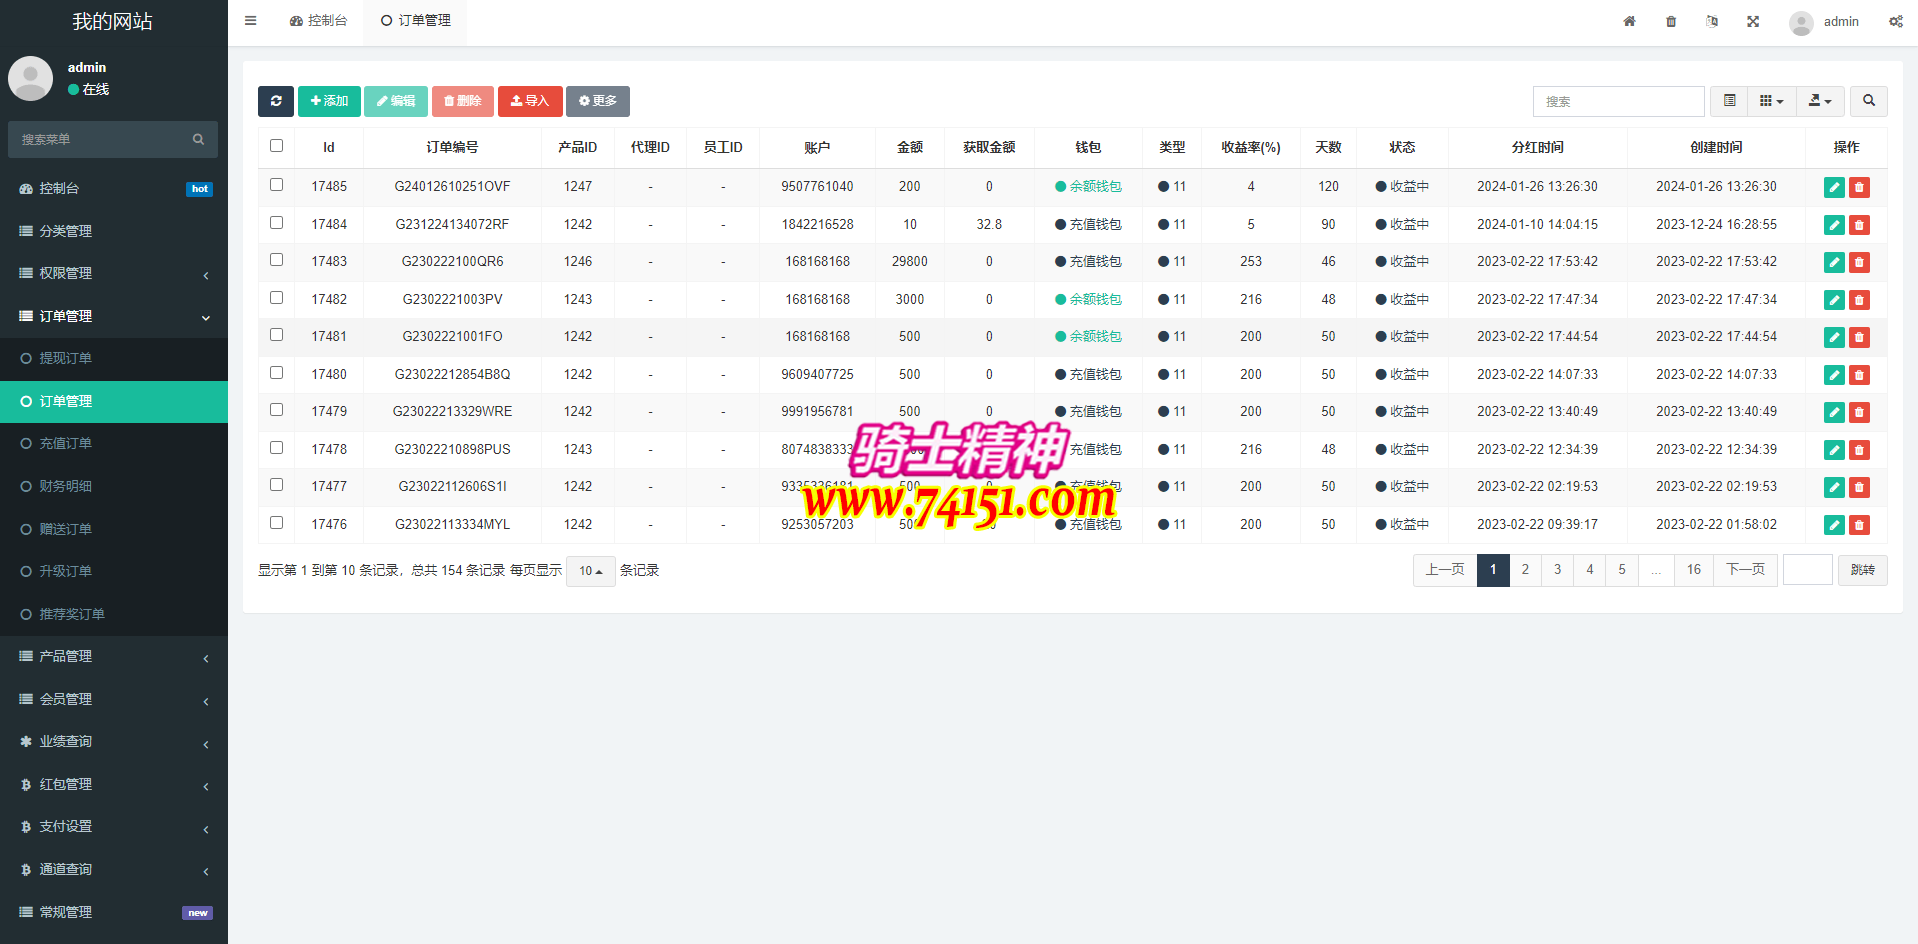Click the hamburger menu toggle icon
This screenshot has width=1918, height=944.
pyautogui.click(x=251, y=21)
